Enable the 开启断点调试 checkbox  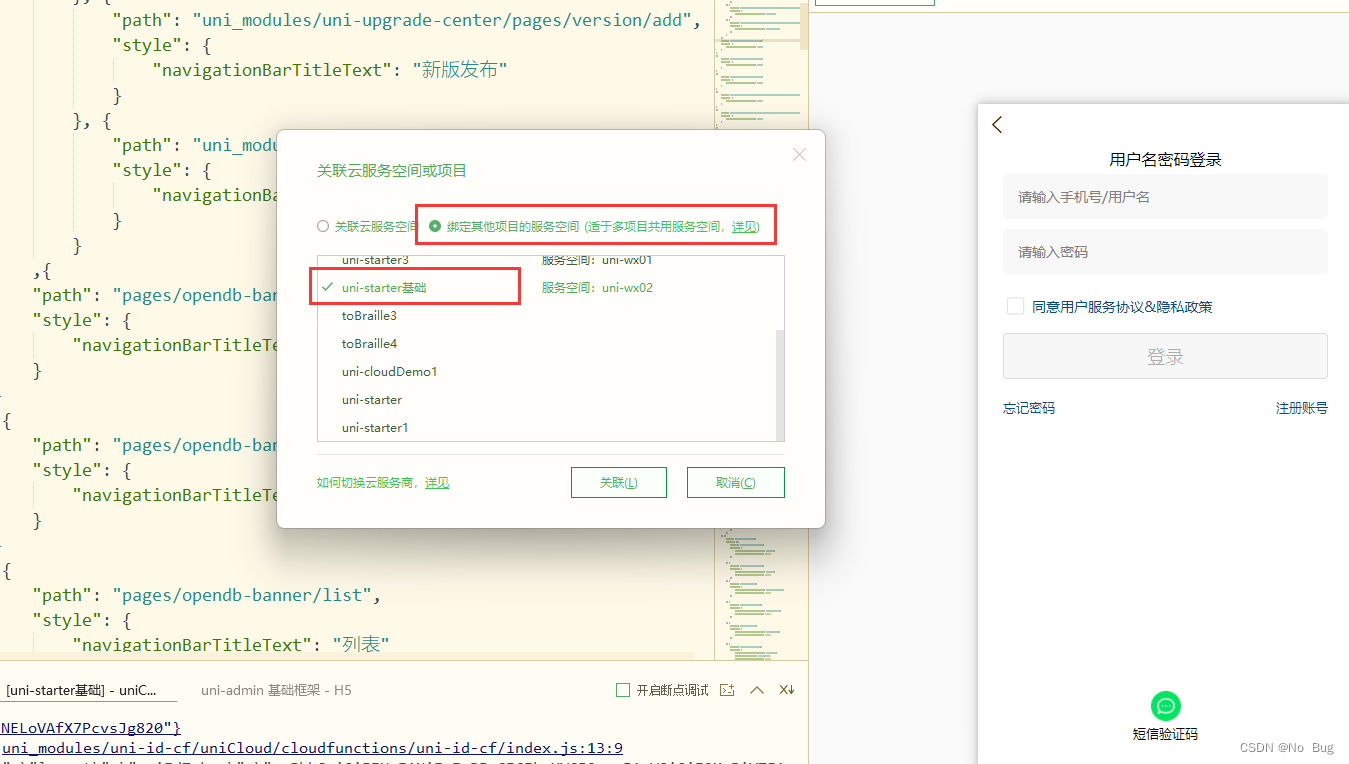[x=622, y=689]
